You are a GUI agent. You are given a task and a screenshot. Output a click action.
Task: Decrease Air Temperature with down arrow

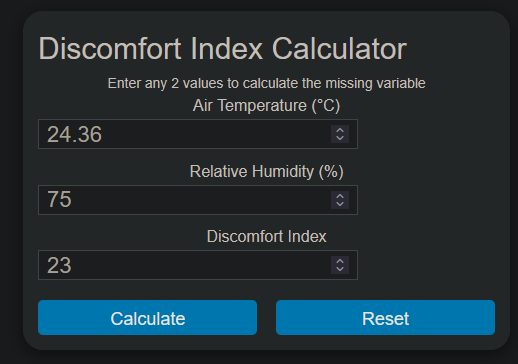click(340, 138)
